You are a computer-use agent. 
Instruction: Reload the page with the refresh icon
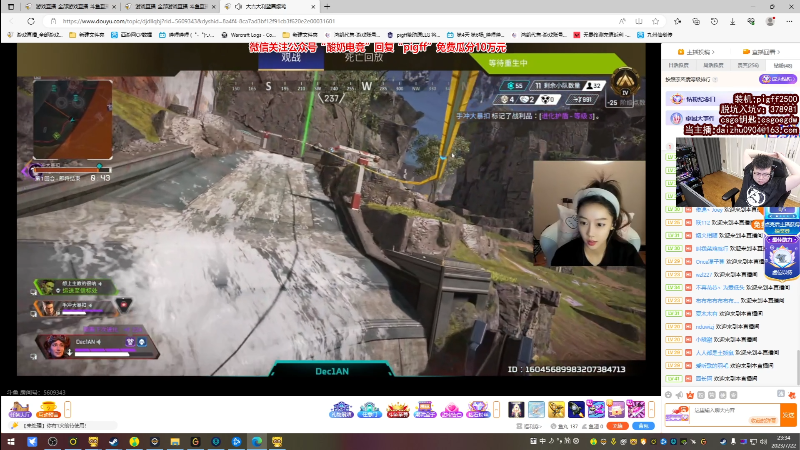[31, 21]
